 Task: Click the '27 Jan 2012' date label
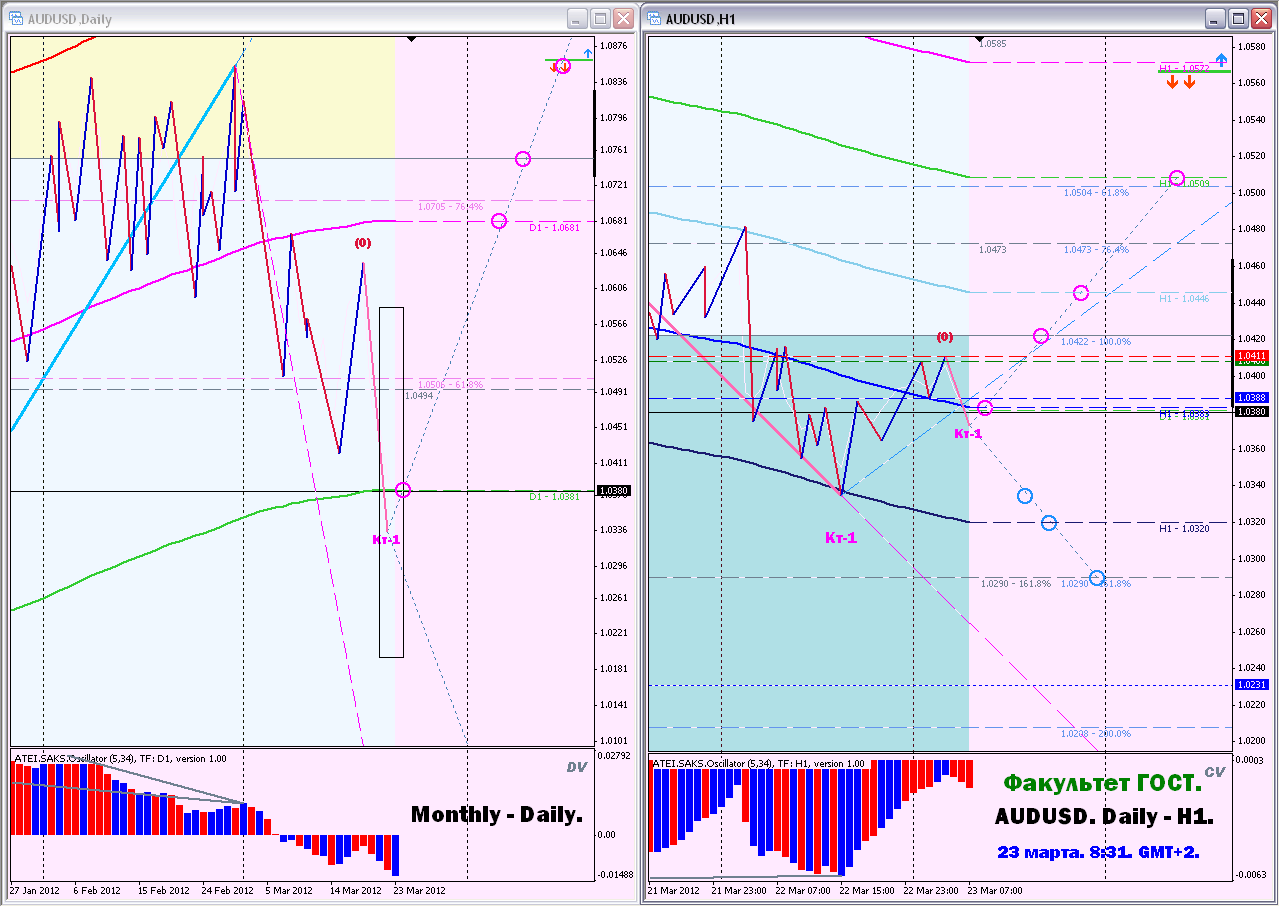(37, 890)
